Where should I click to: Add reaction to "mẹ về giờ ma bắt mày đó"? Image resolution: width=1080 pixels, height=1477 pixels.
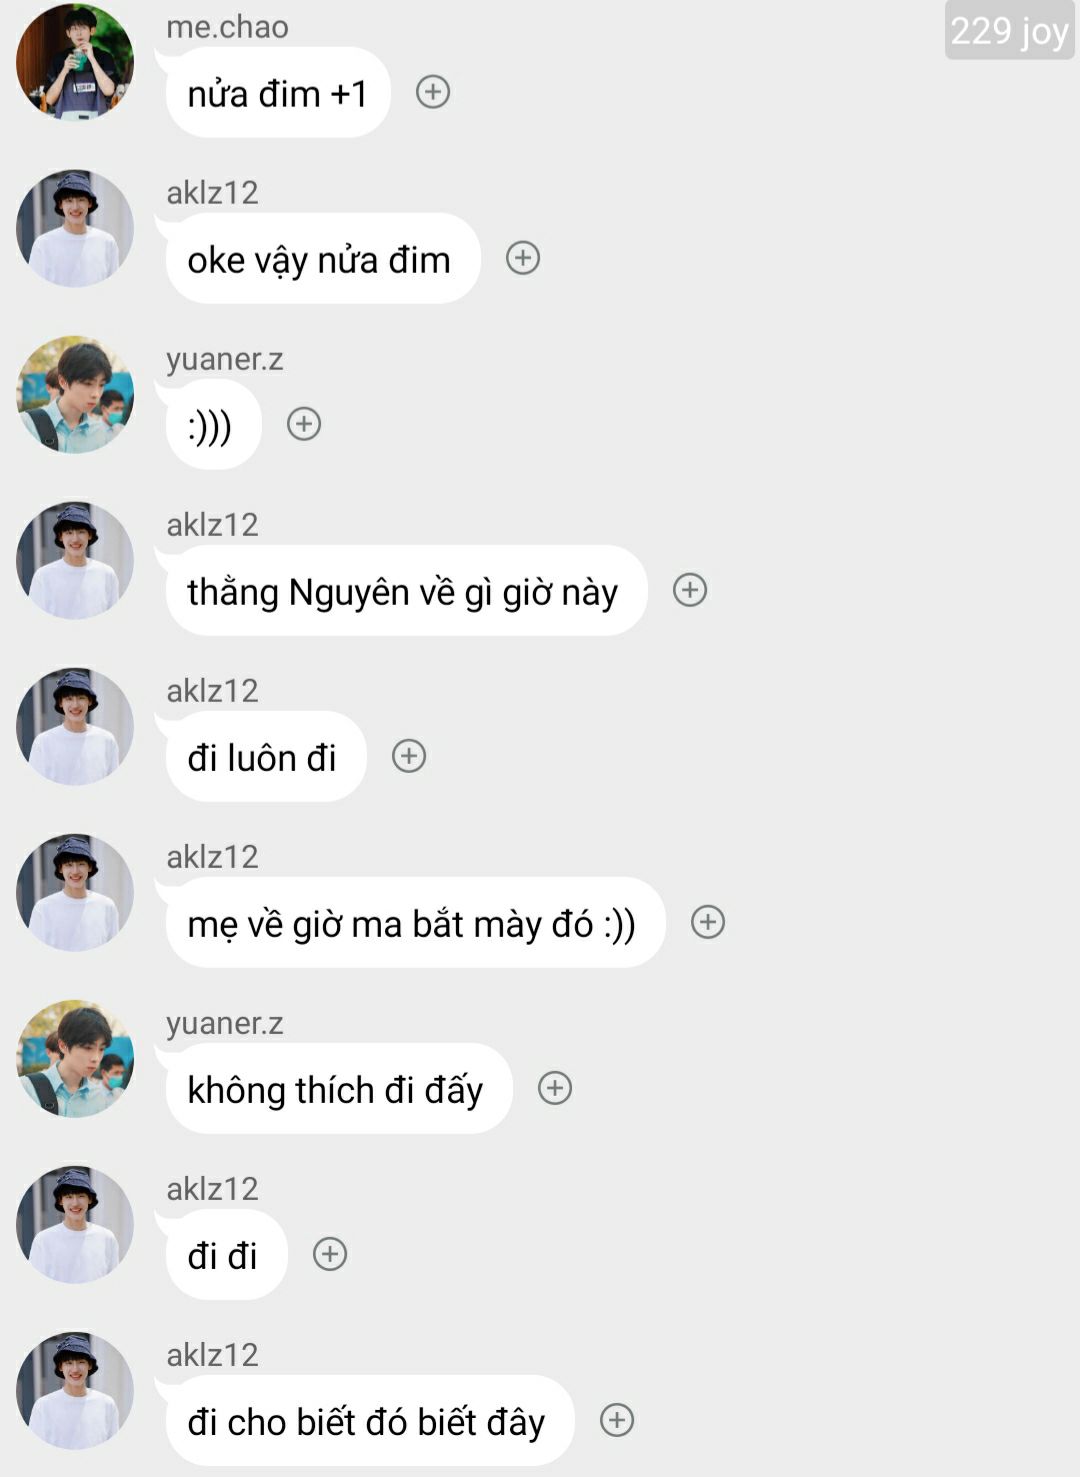pos(708,922)
